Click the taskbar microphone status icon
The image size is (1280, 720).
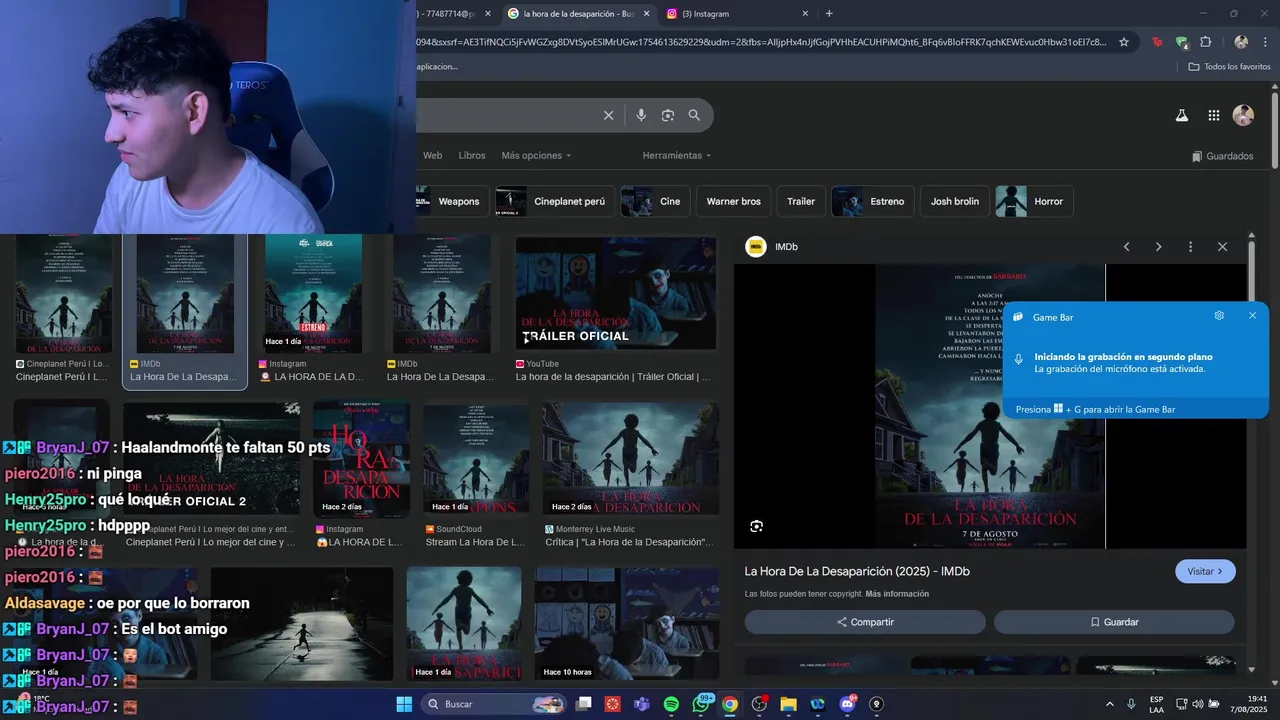coord(1131,704)
